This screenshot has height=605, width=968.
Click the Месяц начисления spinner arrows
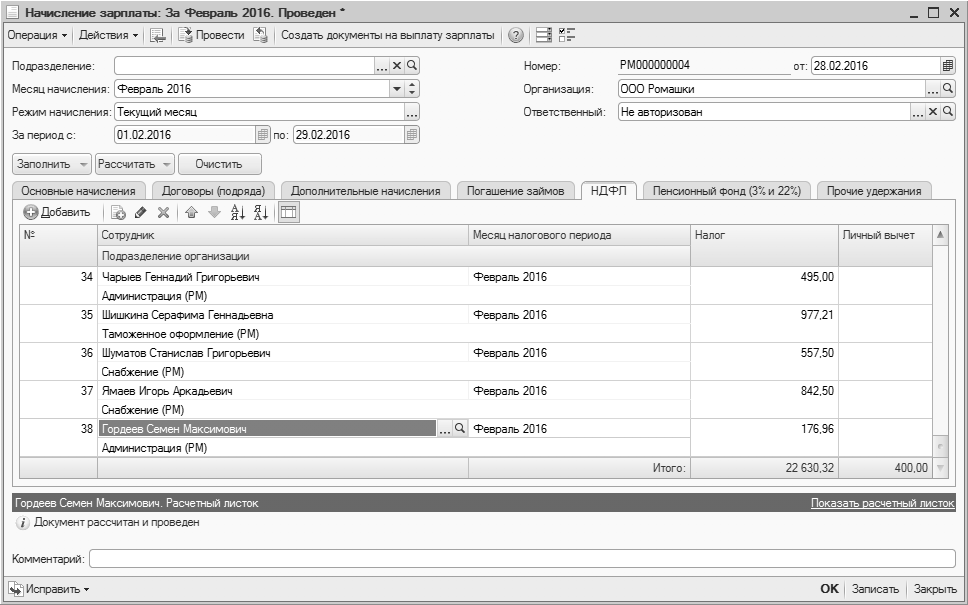(x=412, y=89)
